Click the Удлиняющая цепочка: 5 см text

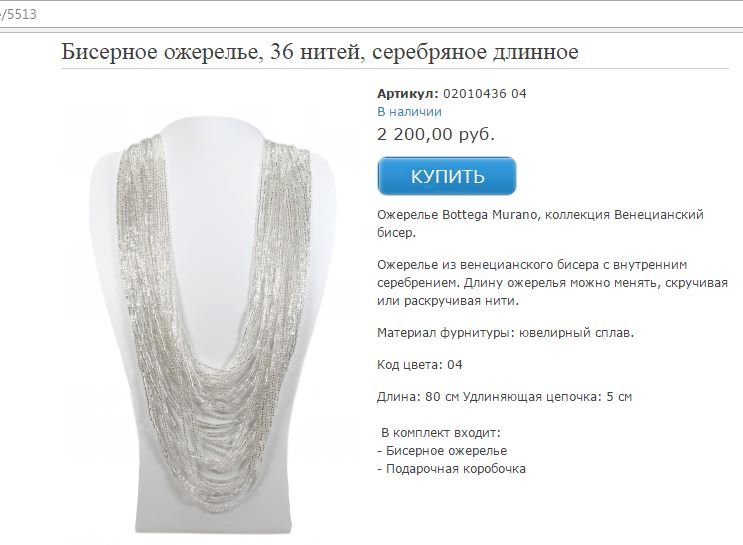point(547,397)
